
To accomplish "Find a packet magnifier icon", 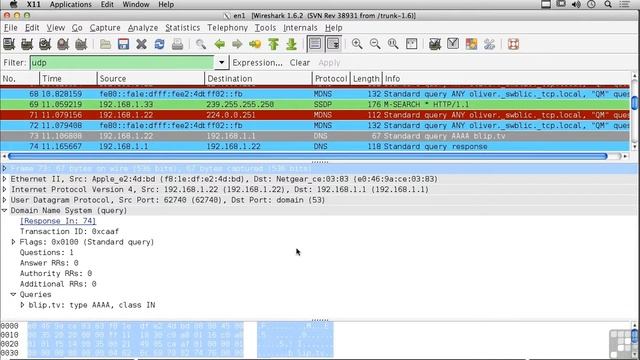I will 200,44.
